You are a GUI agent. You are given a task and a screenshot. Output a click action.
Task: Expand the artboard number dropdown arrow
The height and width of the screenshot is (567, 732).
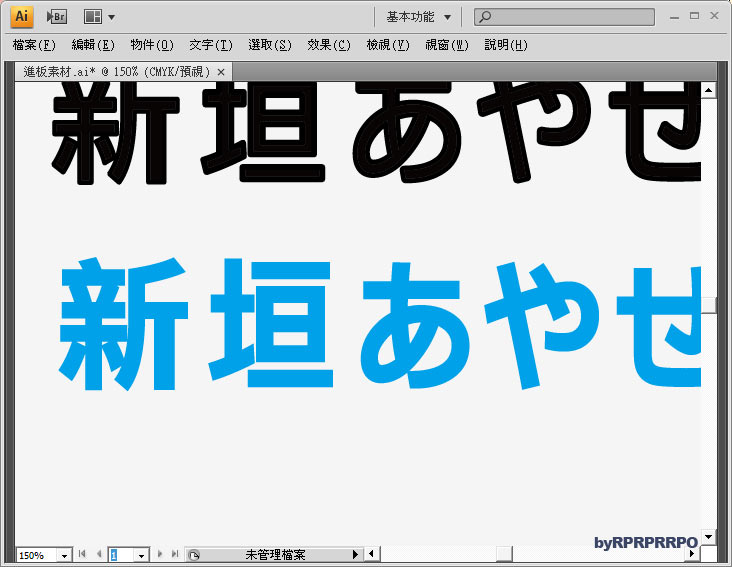pos(141,555)
